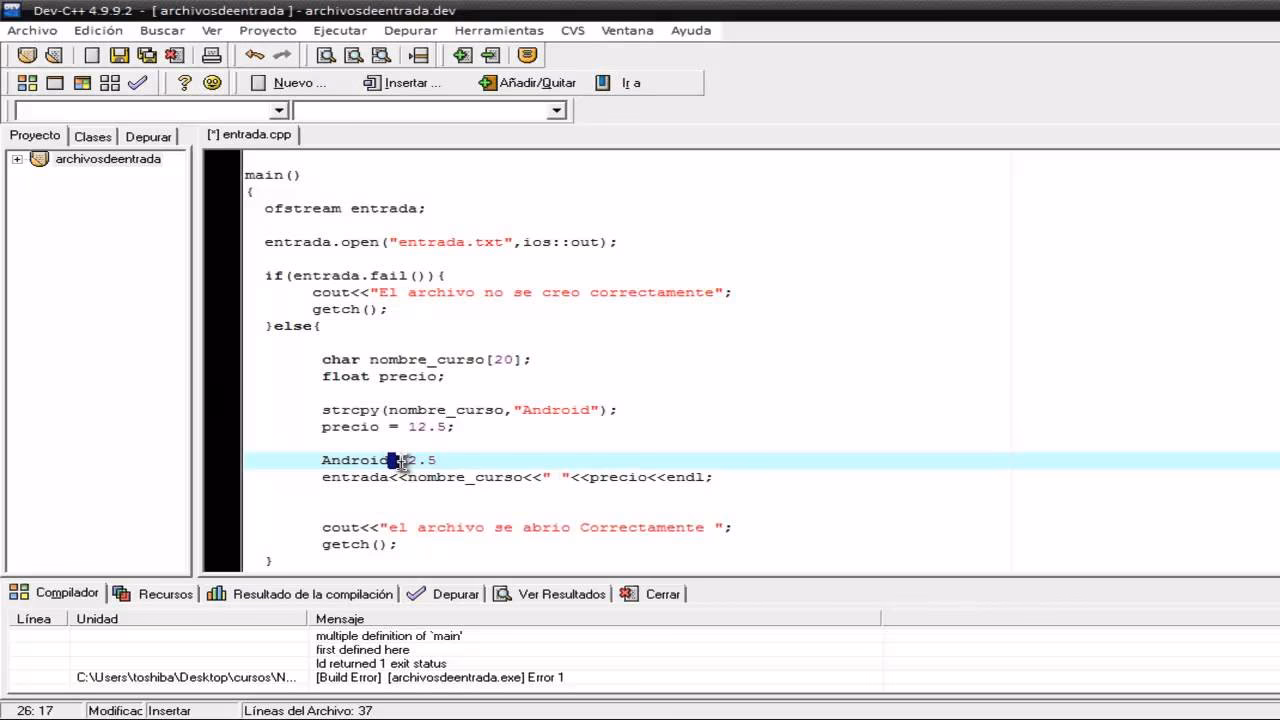The image size is (1280, 720).
Task: Open the Ventana menu
Action: click(x=628, y=31)
